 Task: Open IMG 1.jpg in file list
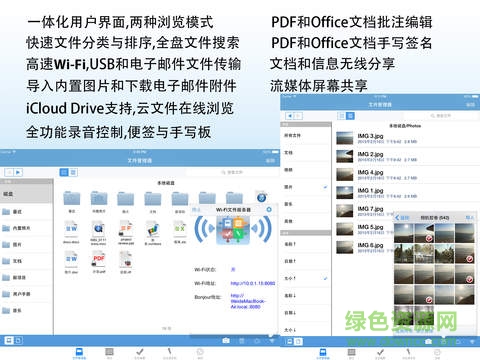407,193
